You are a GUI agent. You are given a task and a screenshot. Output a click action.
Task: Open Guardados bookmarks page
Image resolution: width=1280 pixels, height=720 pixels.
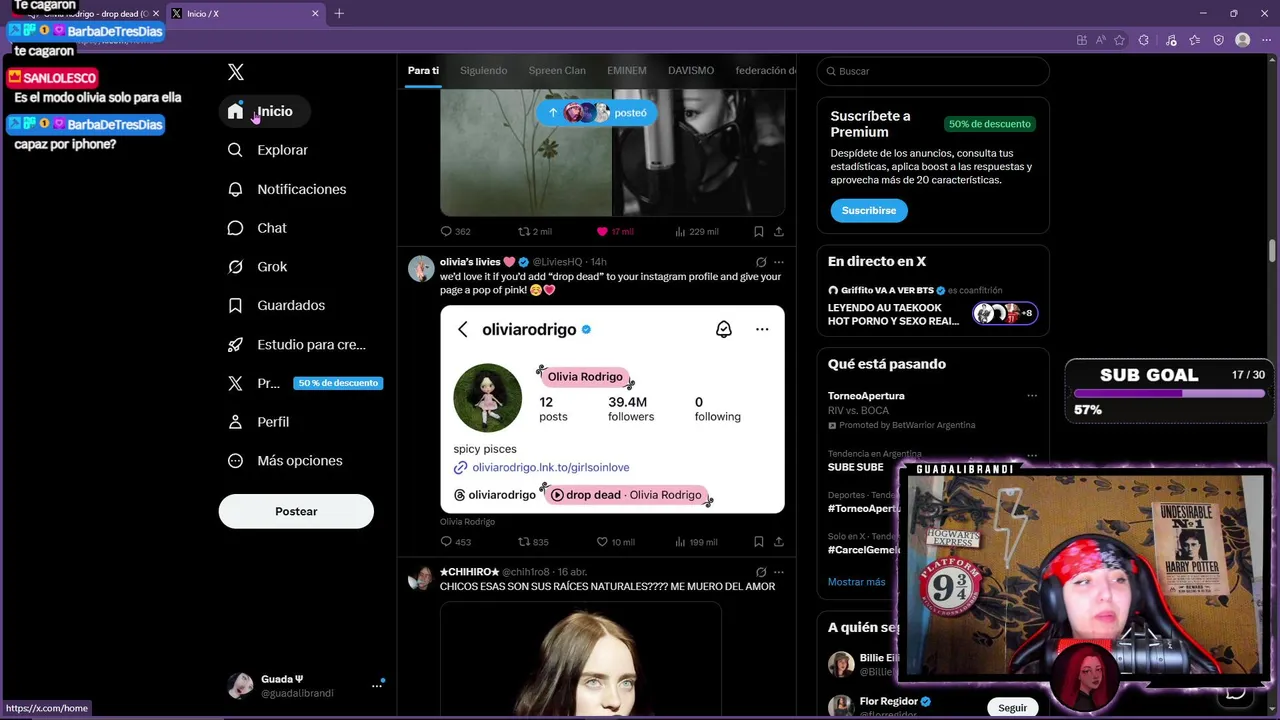coord(276,305)
